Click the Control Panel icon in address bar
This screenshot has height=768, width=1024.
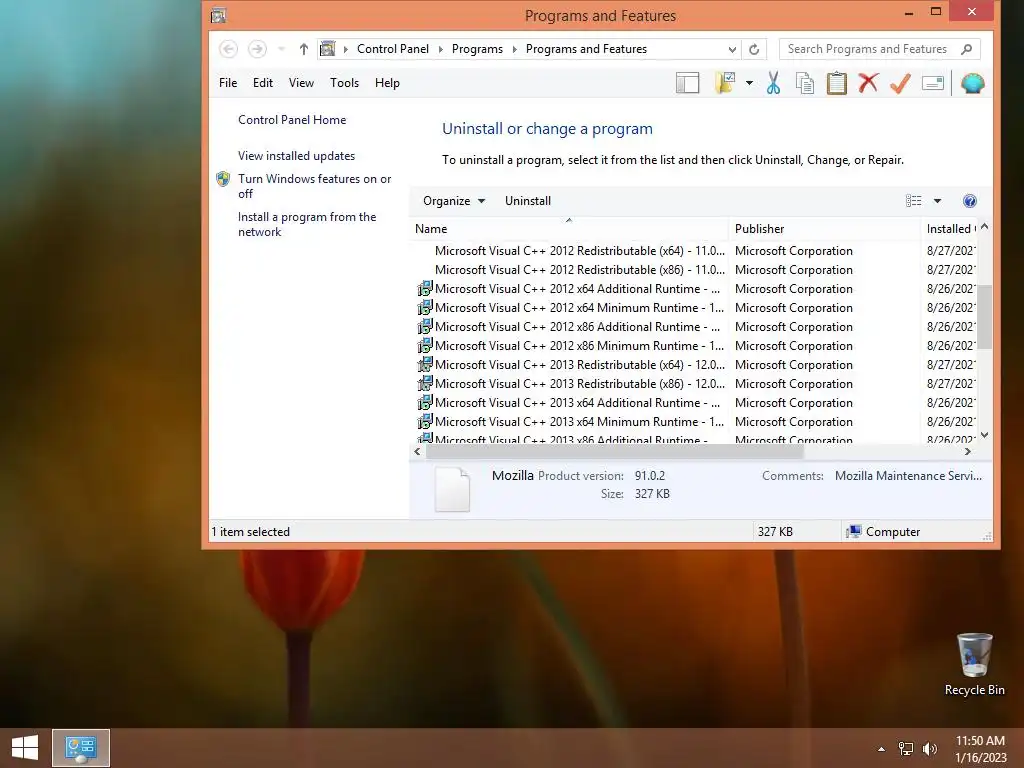(328, 49)
